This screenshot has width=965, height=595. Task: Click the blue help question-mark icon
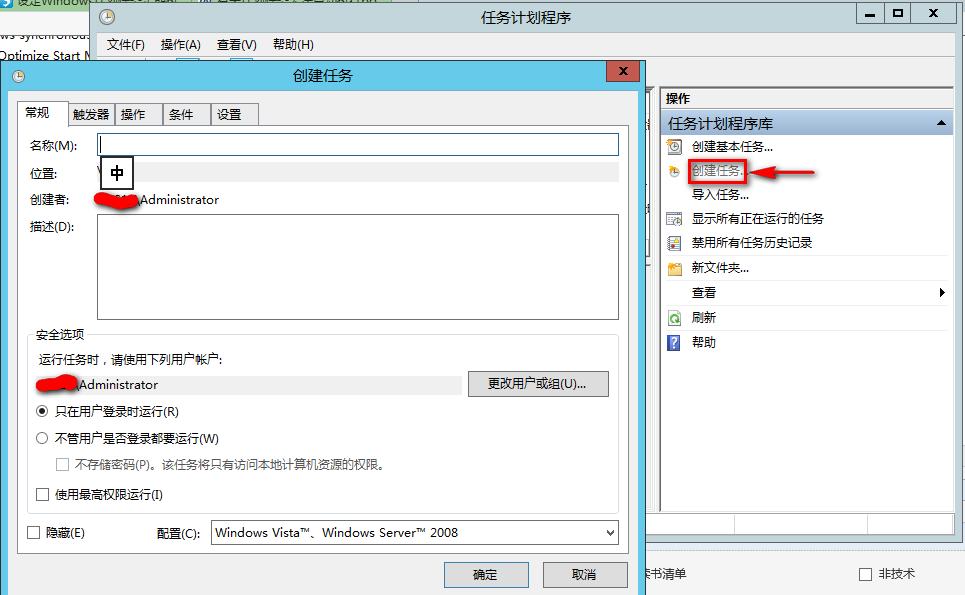click(675, 343)
